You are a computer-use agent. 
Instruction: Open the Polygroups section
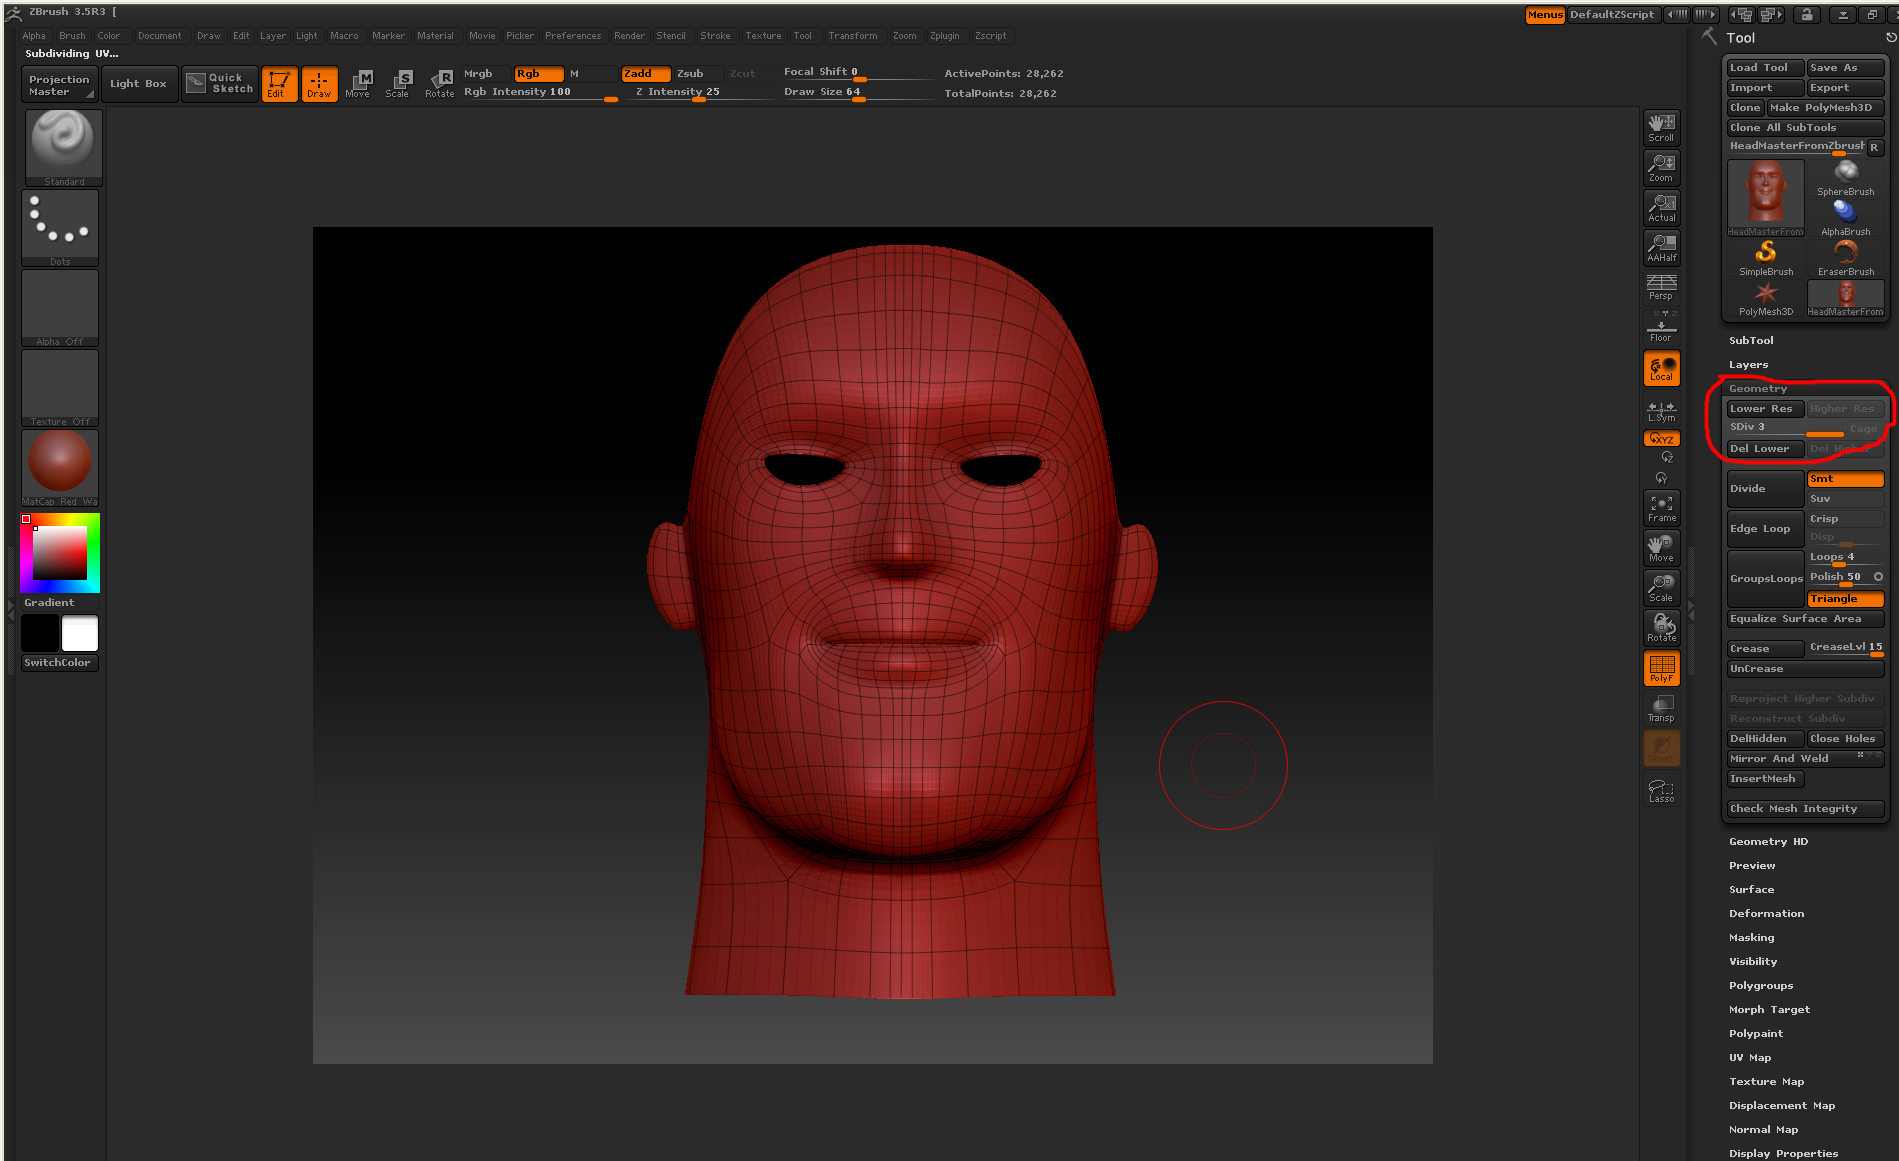(x=1760, y=986)
